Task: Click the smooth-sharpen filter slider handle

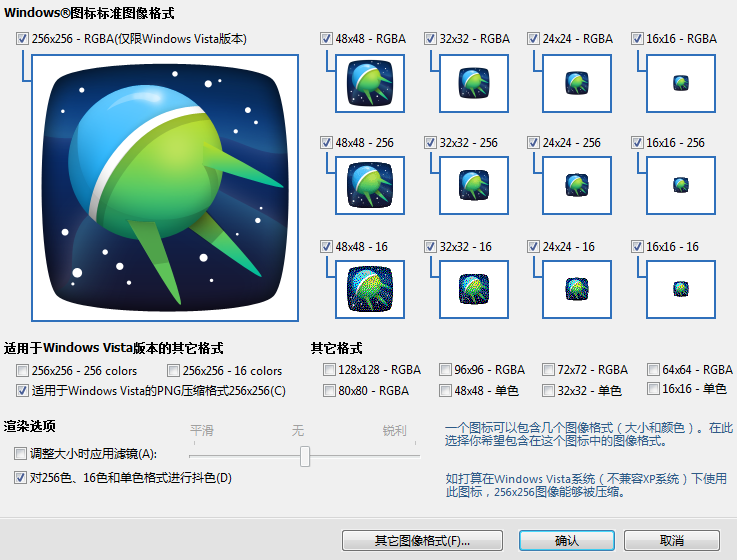Action: tap(305, 456)
